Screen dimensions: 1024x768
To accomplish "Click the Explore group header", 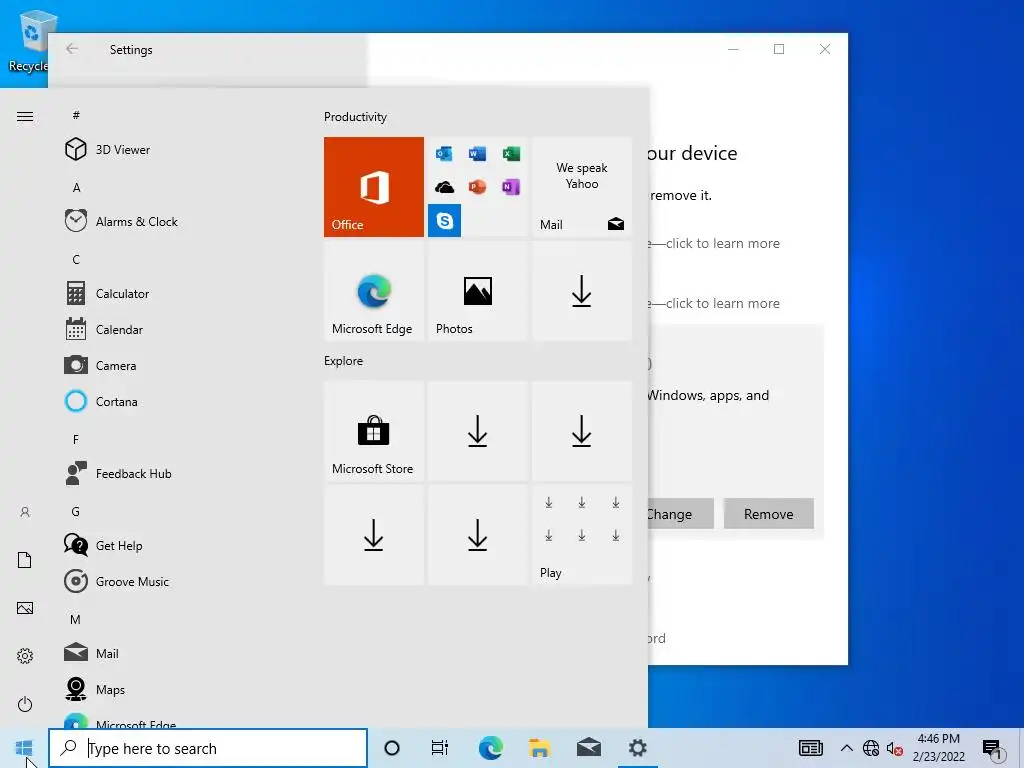I will 344,360.
